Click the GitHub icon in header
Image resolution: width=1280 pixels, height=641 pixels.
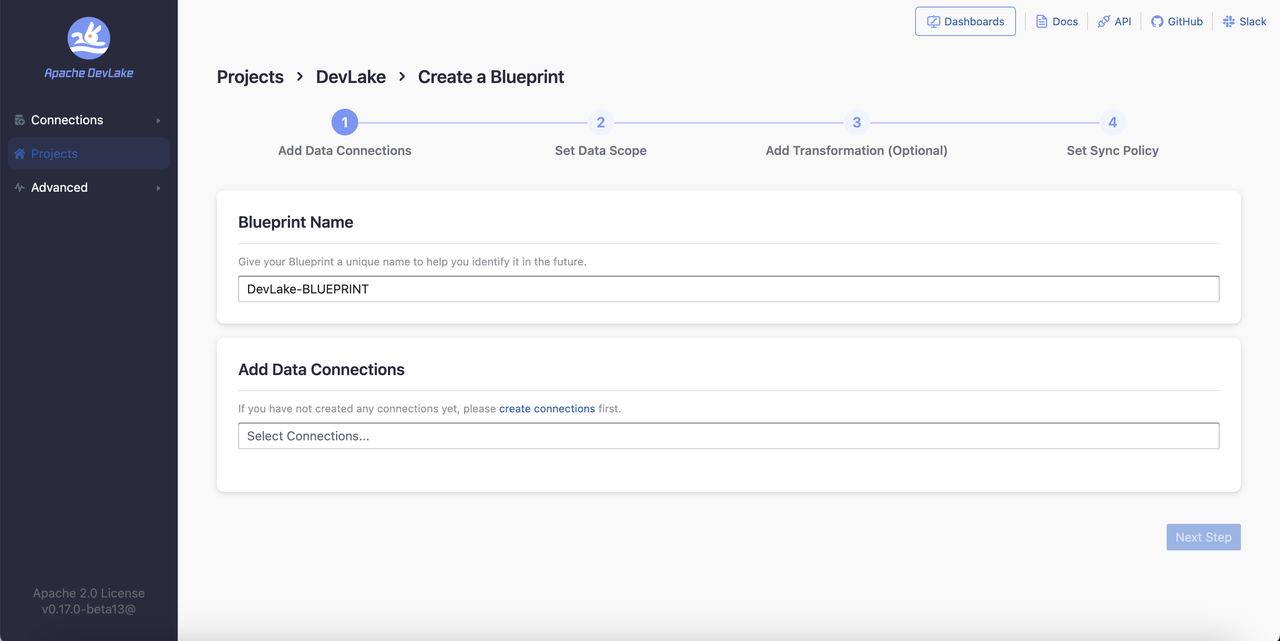(x=1157, y=21)
